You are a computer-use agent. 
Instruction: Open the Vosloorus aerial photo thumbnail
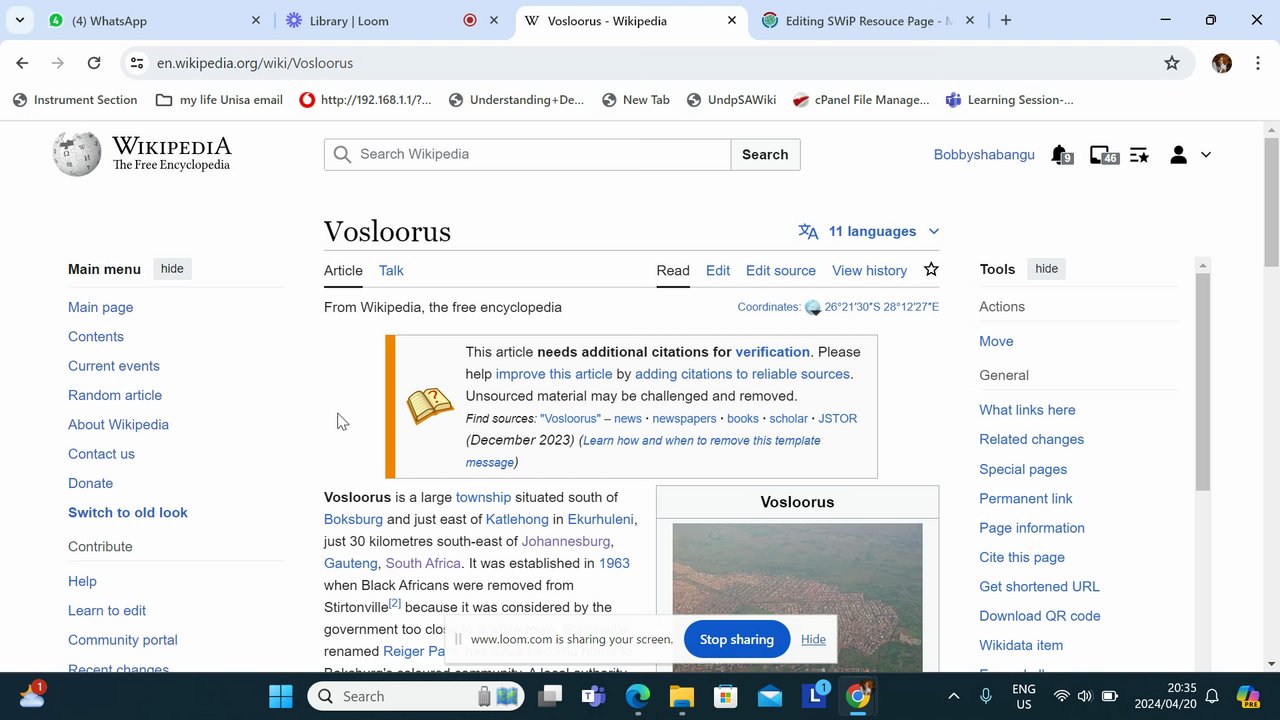click(x=797, y=597)
